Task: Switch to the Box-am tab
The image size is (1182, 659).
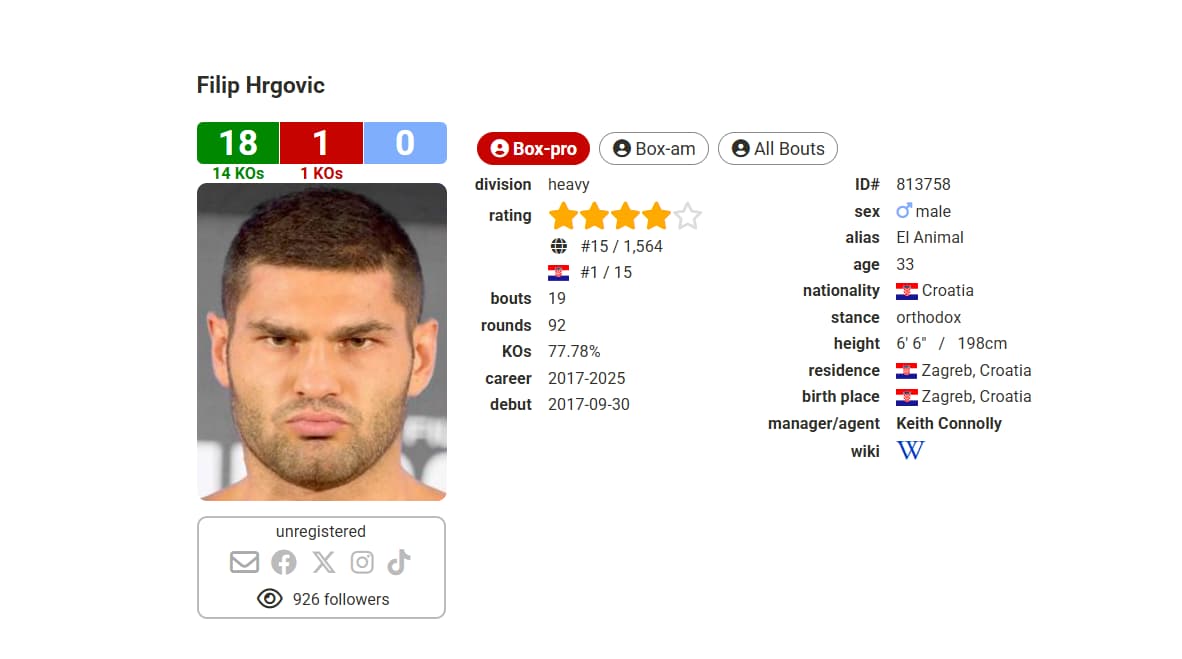Action: pyautogui.click(x=654, y=149)
